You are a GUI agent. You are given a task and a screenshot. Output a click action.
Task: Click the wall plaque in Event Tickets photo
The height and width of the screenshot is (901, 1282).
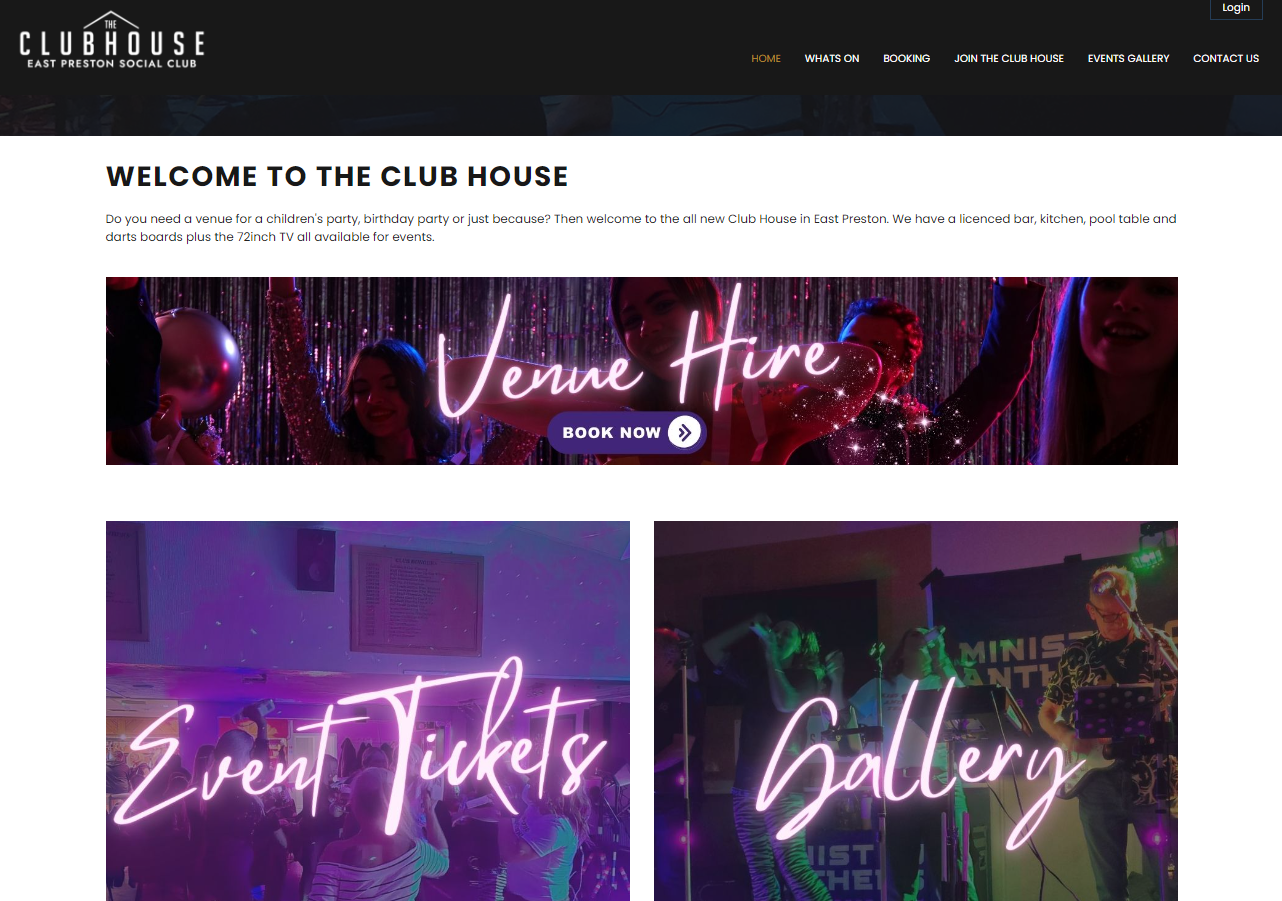(x=416, y=600)
